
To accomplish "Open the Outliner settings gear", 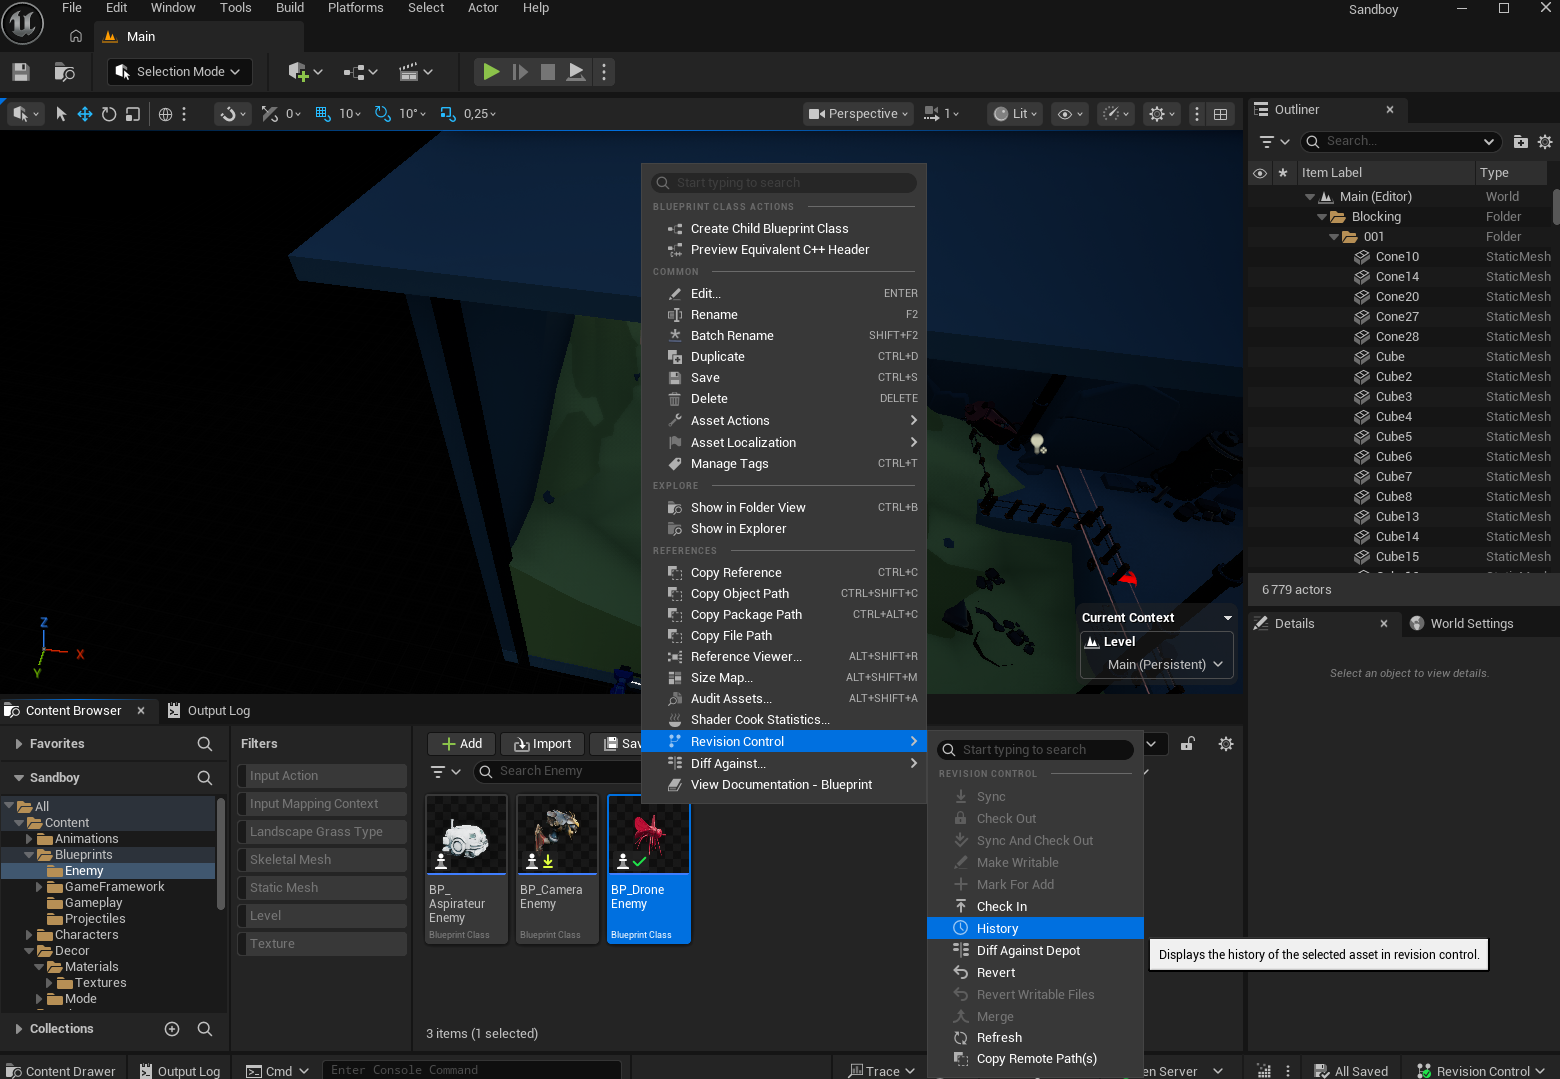I will 1545,142.
